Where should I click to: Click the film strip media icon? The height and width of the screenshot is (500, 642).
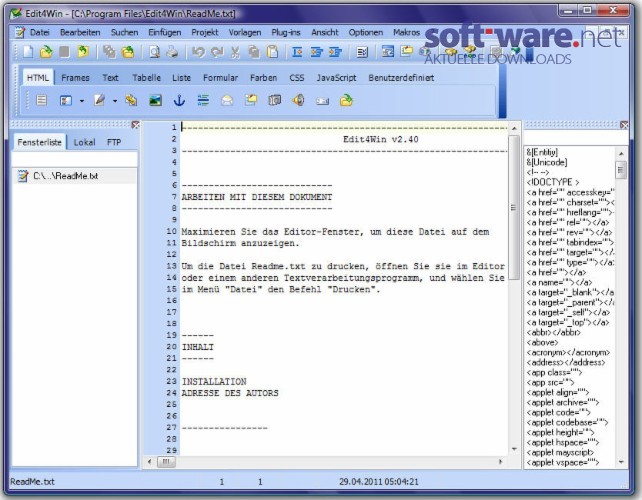(275, 100)
